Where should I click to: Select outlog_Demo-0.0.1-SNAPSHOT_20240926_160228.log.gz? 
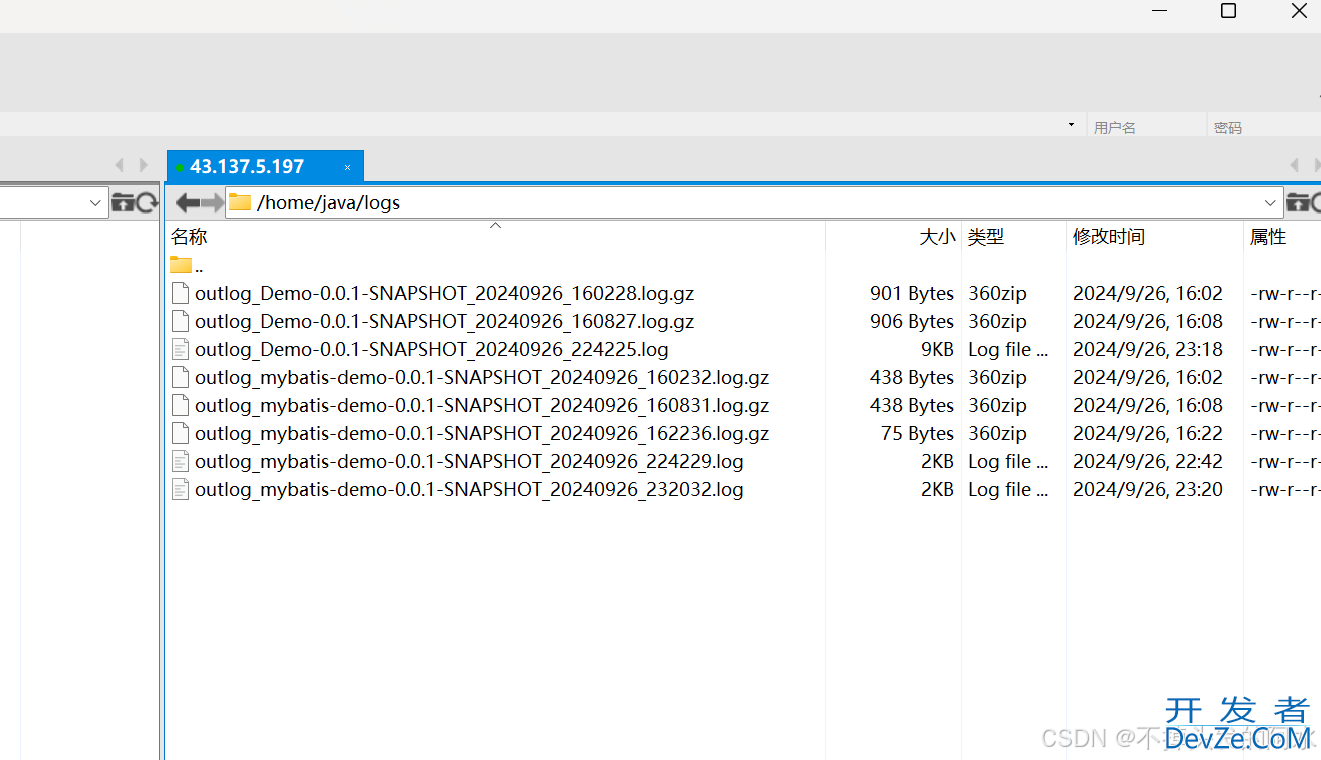pyautogui.click(x=444, y=293)
